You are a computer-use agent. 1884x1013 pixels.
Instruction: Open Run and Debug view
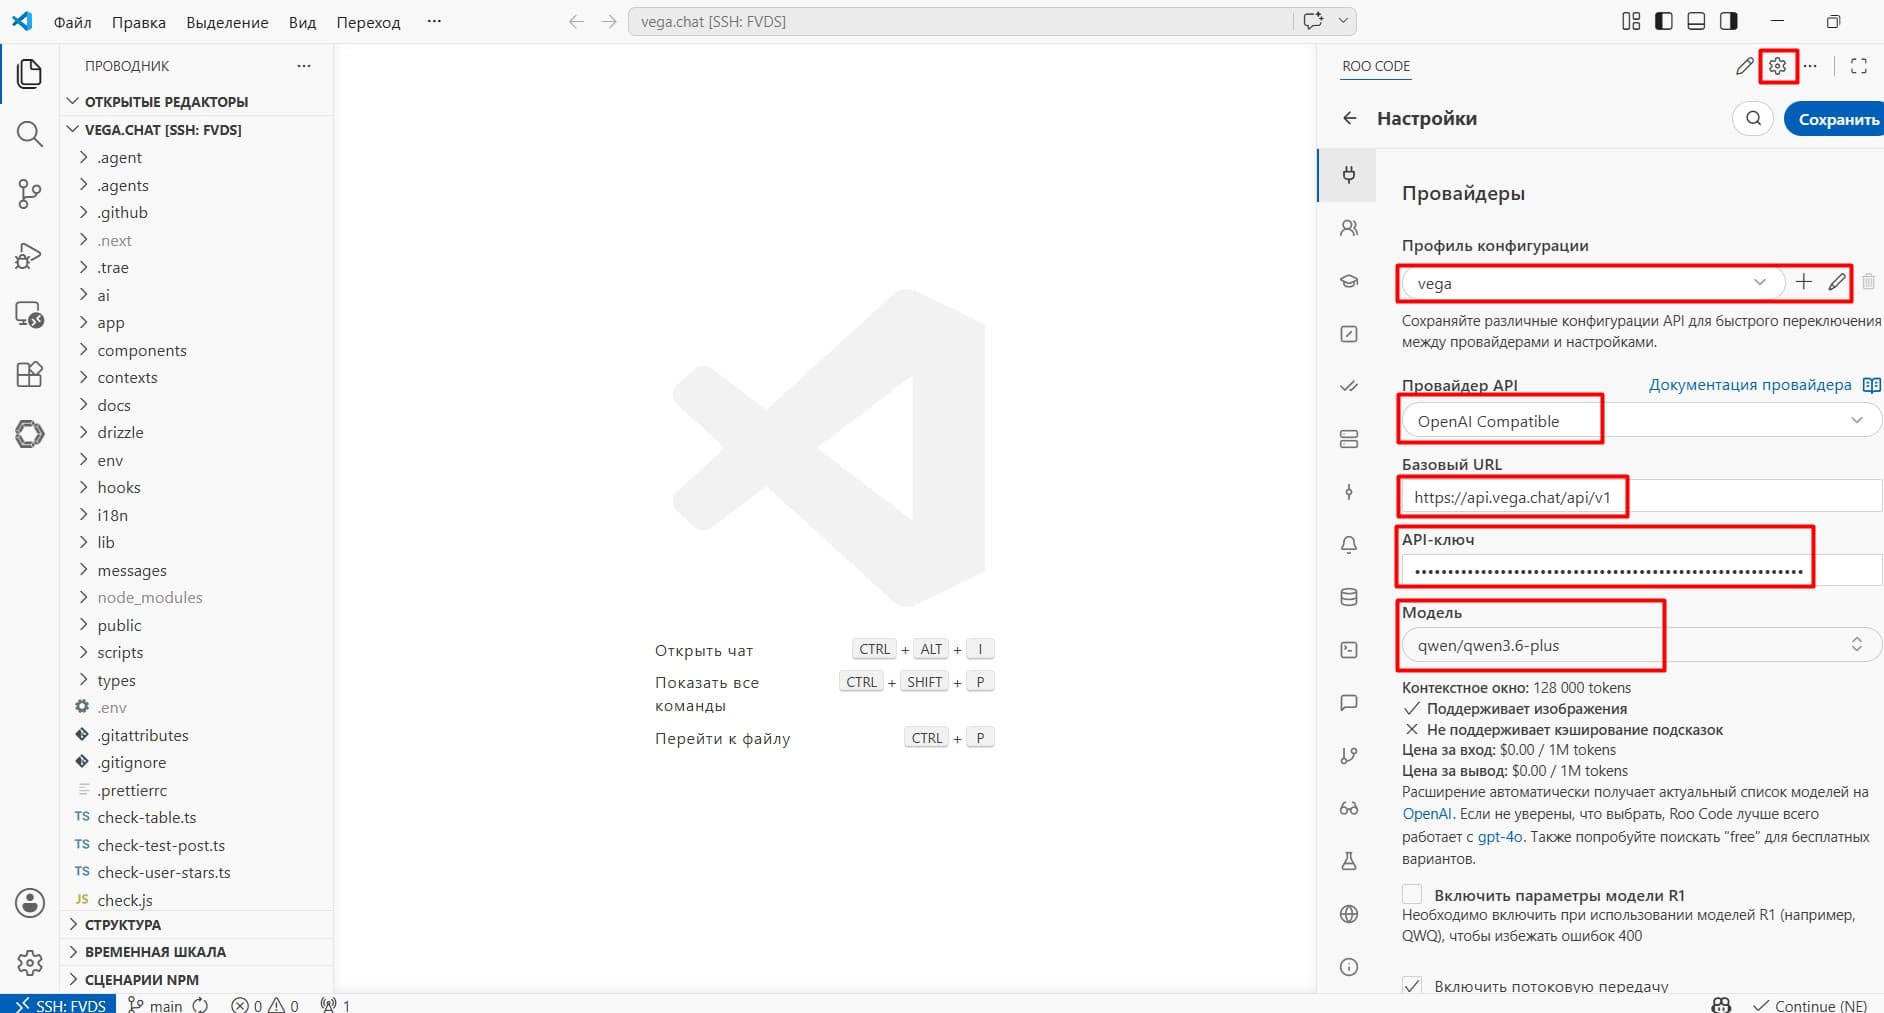29,256
